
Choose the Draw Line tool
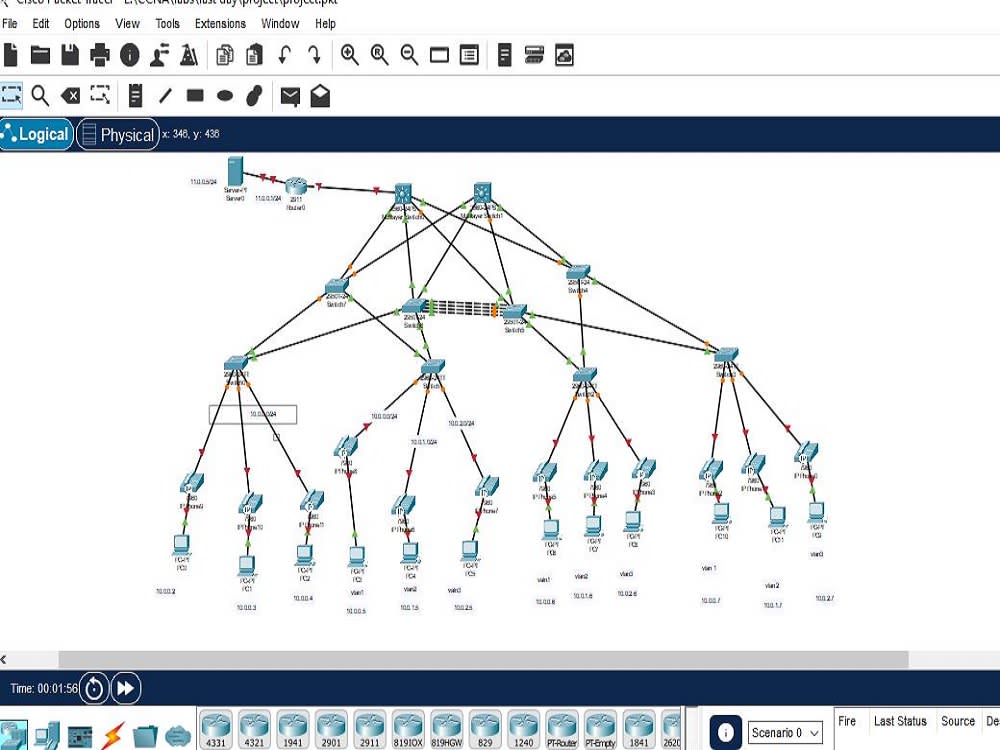pyautogui.click(x=165, y=96)
